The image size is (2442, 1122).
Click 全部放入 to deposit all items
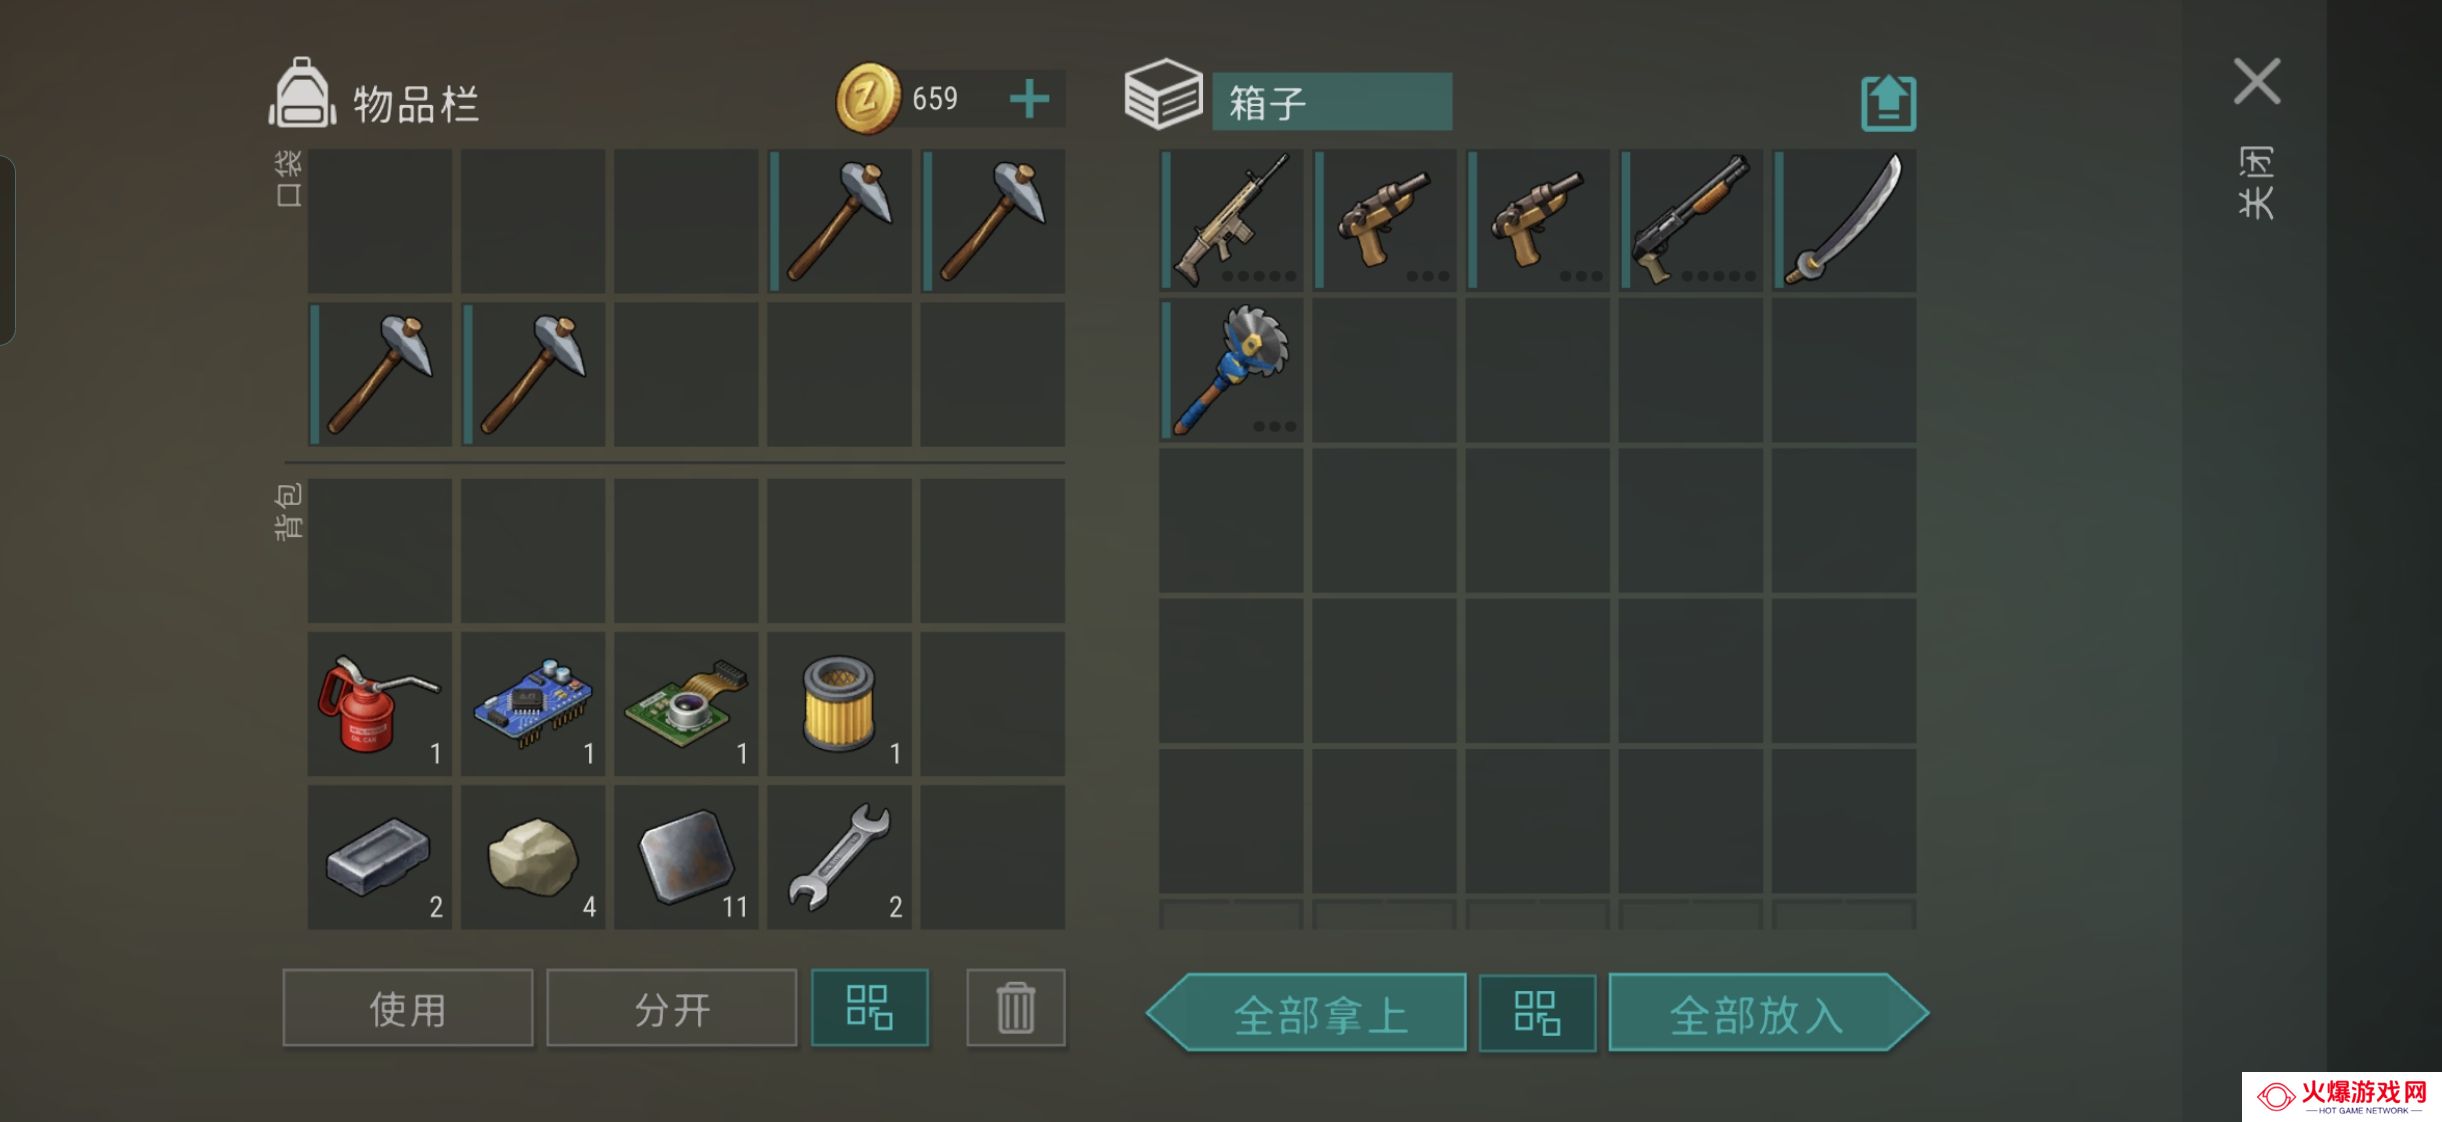coord(1768,1013)
